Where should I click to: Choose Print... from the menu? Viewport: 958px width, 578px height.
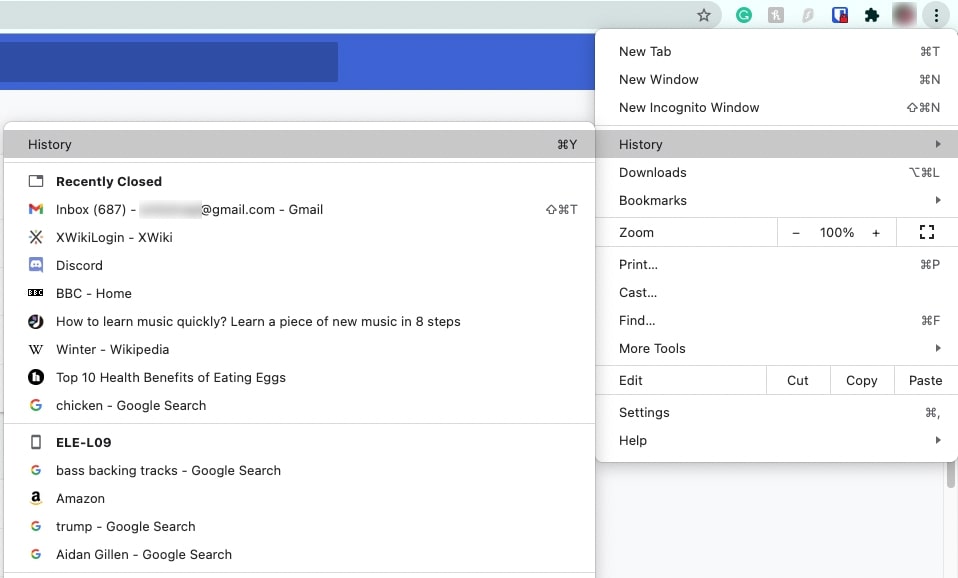(x=777, y=265)
